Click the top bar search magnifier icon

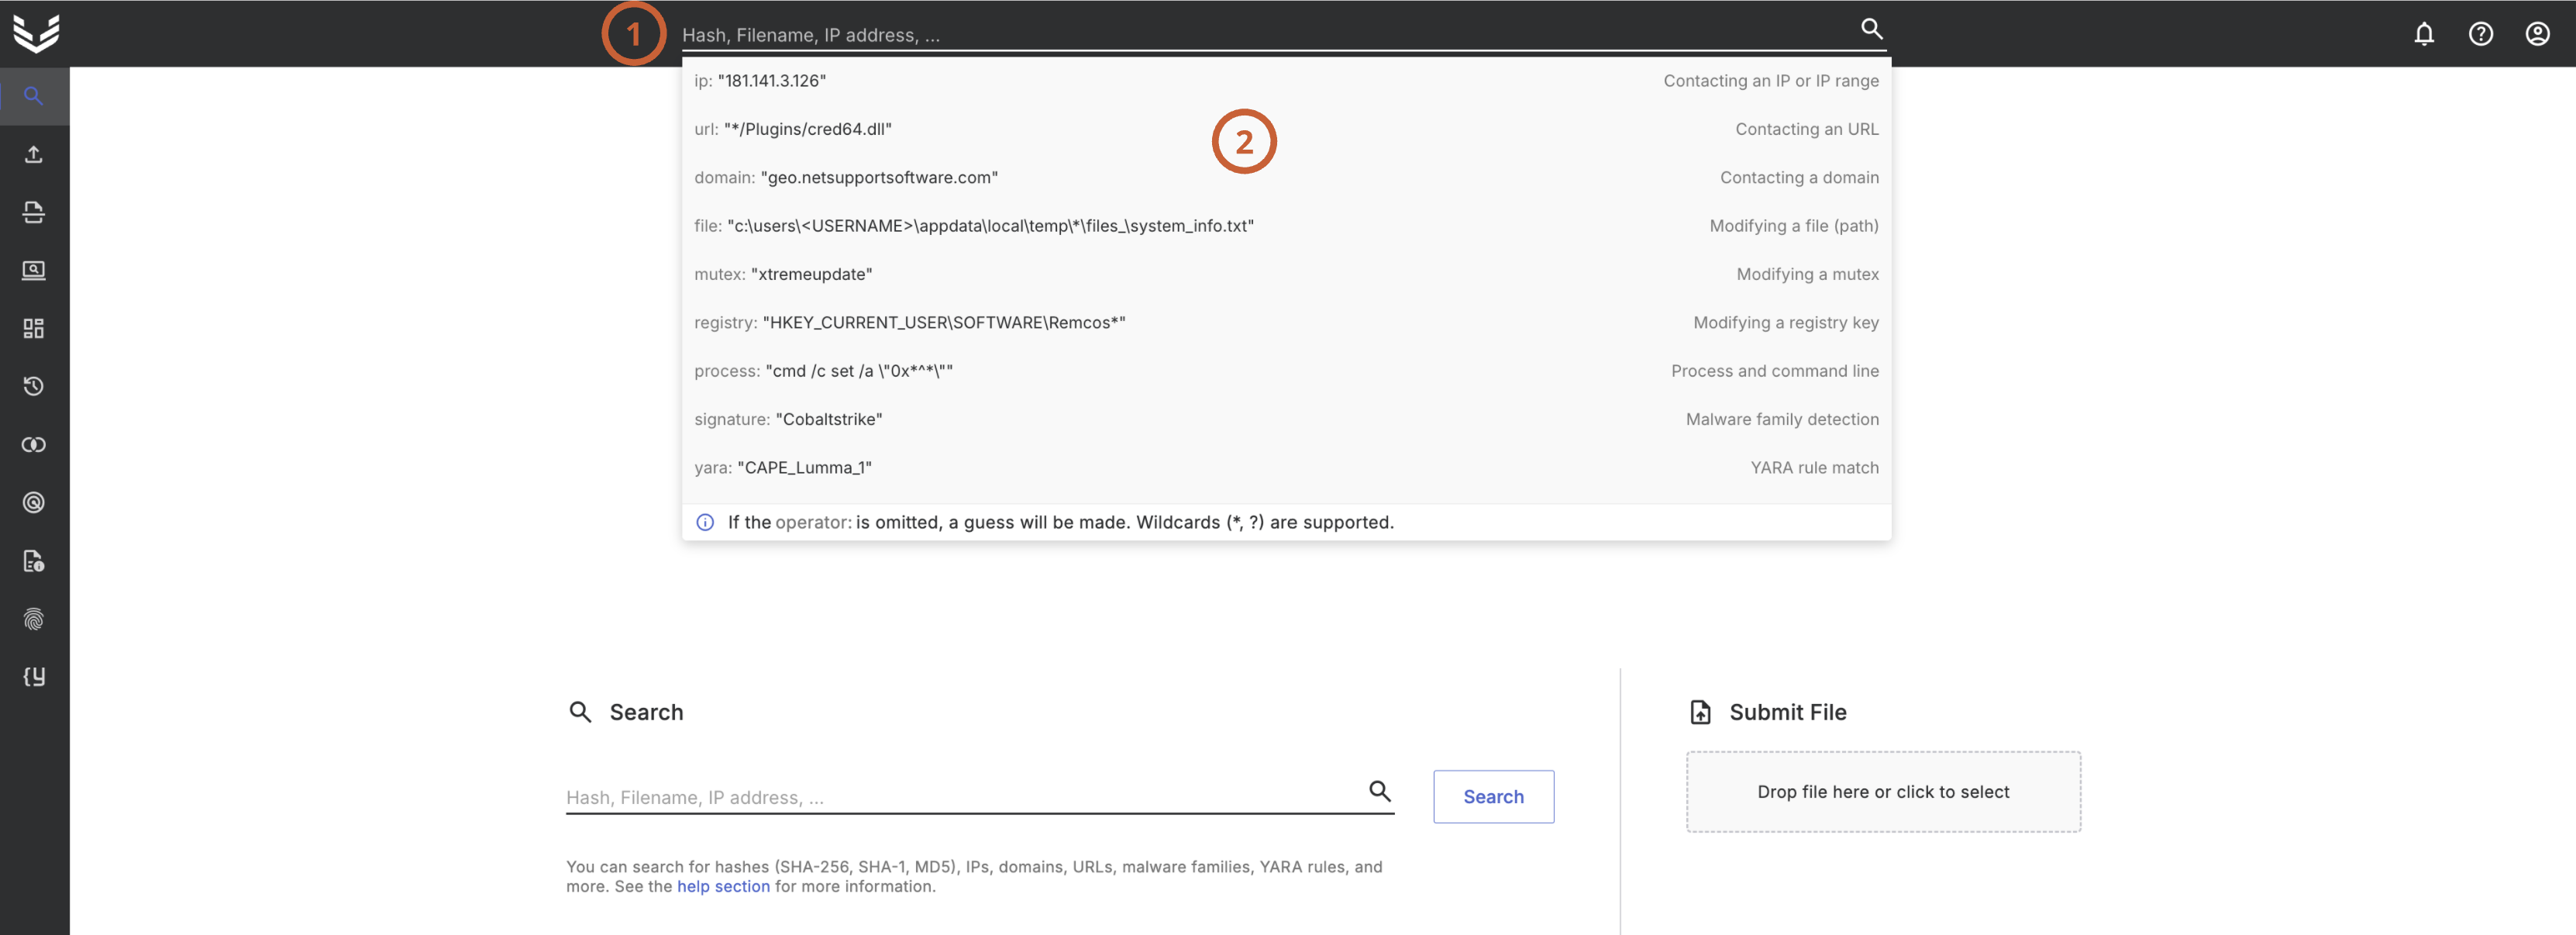1871,29
